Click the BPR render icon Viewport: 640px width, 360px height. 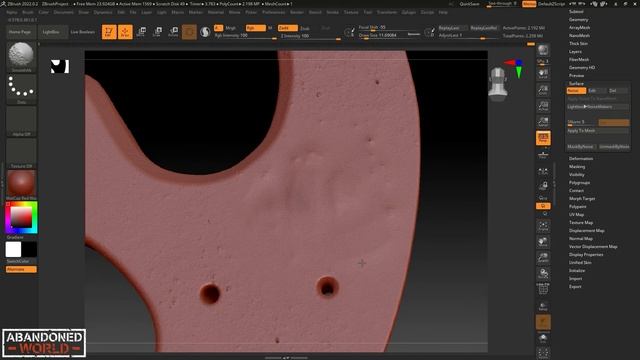tap(543, 51)
